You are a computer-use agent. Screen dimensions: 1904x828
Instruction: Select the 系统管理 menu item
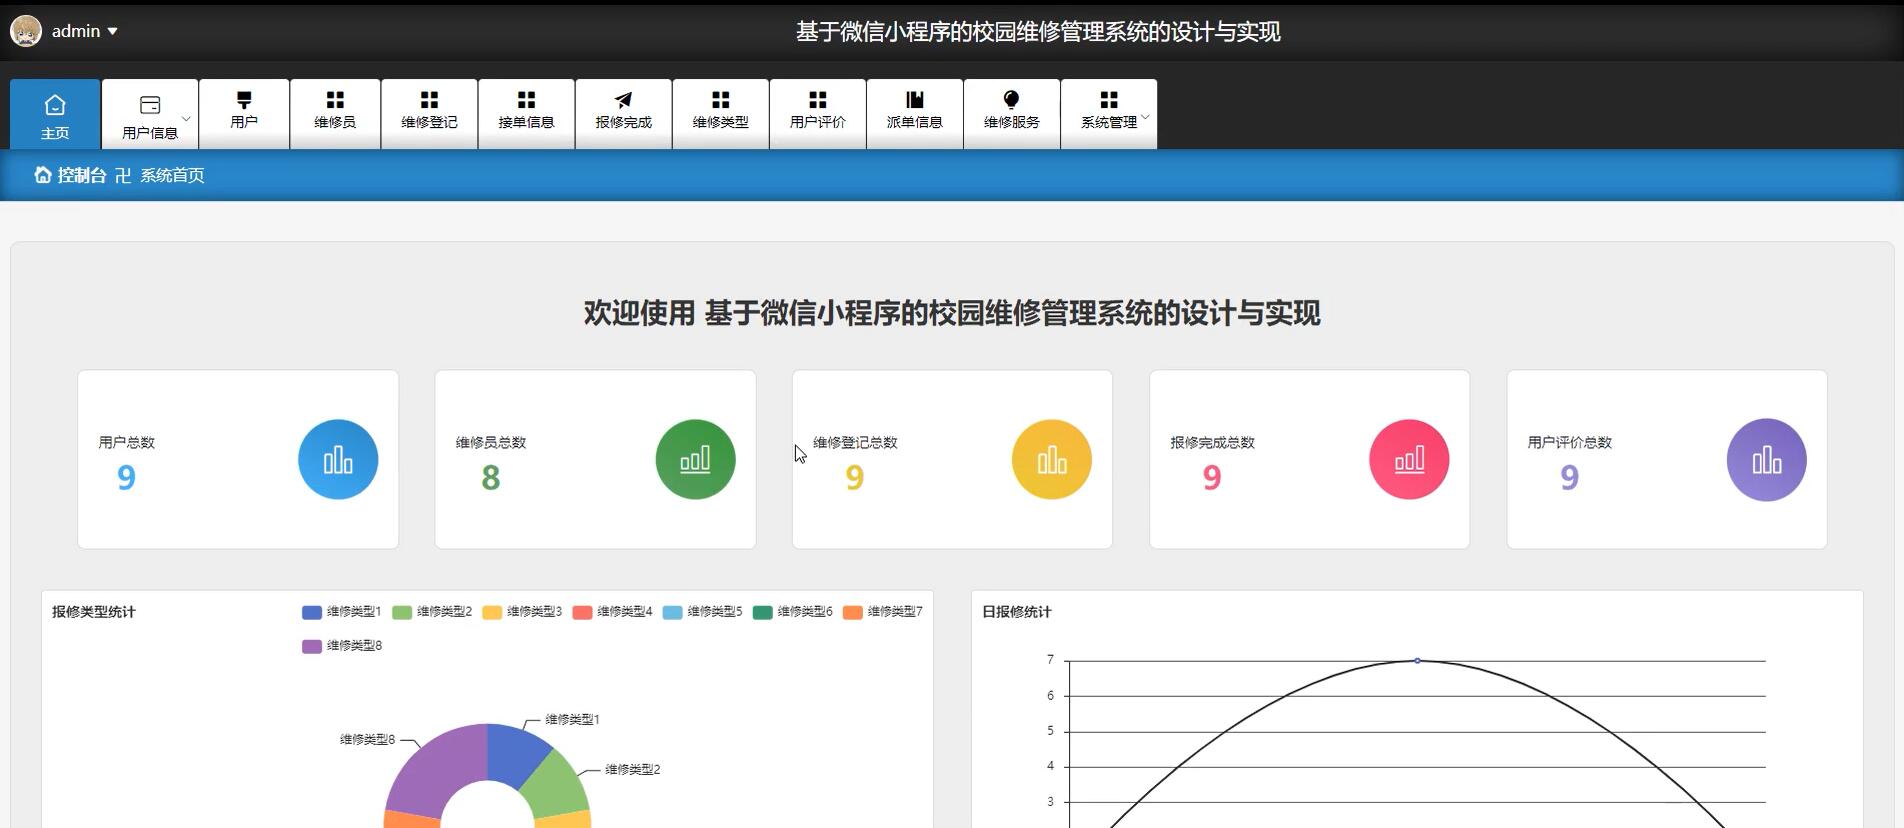(x=1109, y=114)
